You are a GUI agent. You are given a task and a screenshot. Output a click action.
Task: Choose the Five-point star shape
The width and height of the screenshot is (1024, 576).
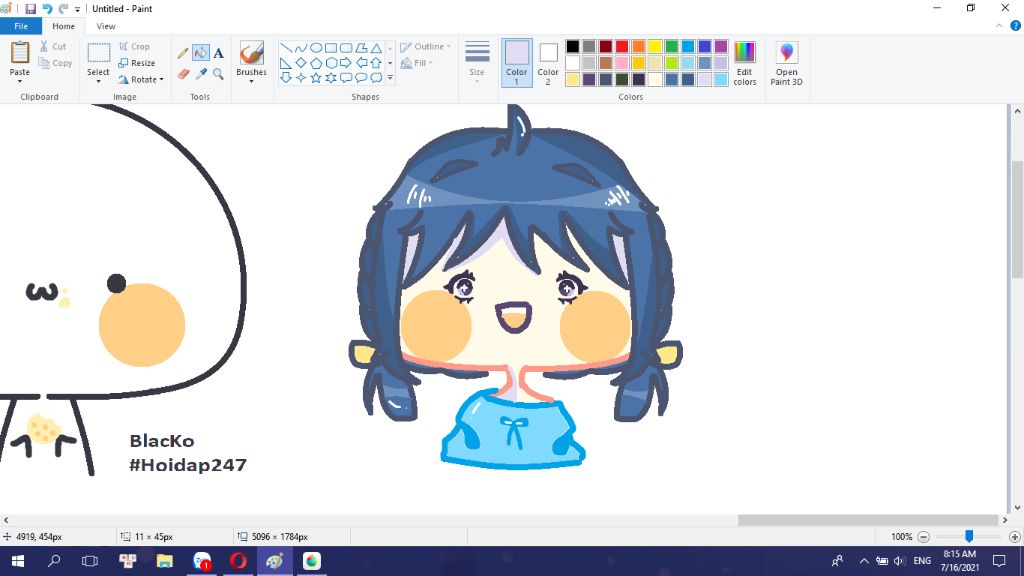pos(315,78)
